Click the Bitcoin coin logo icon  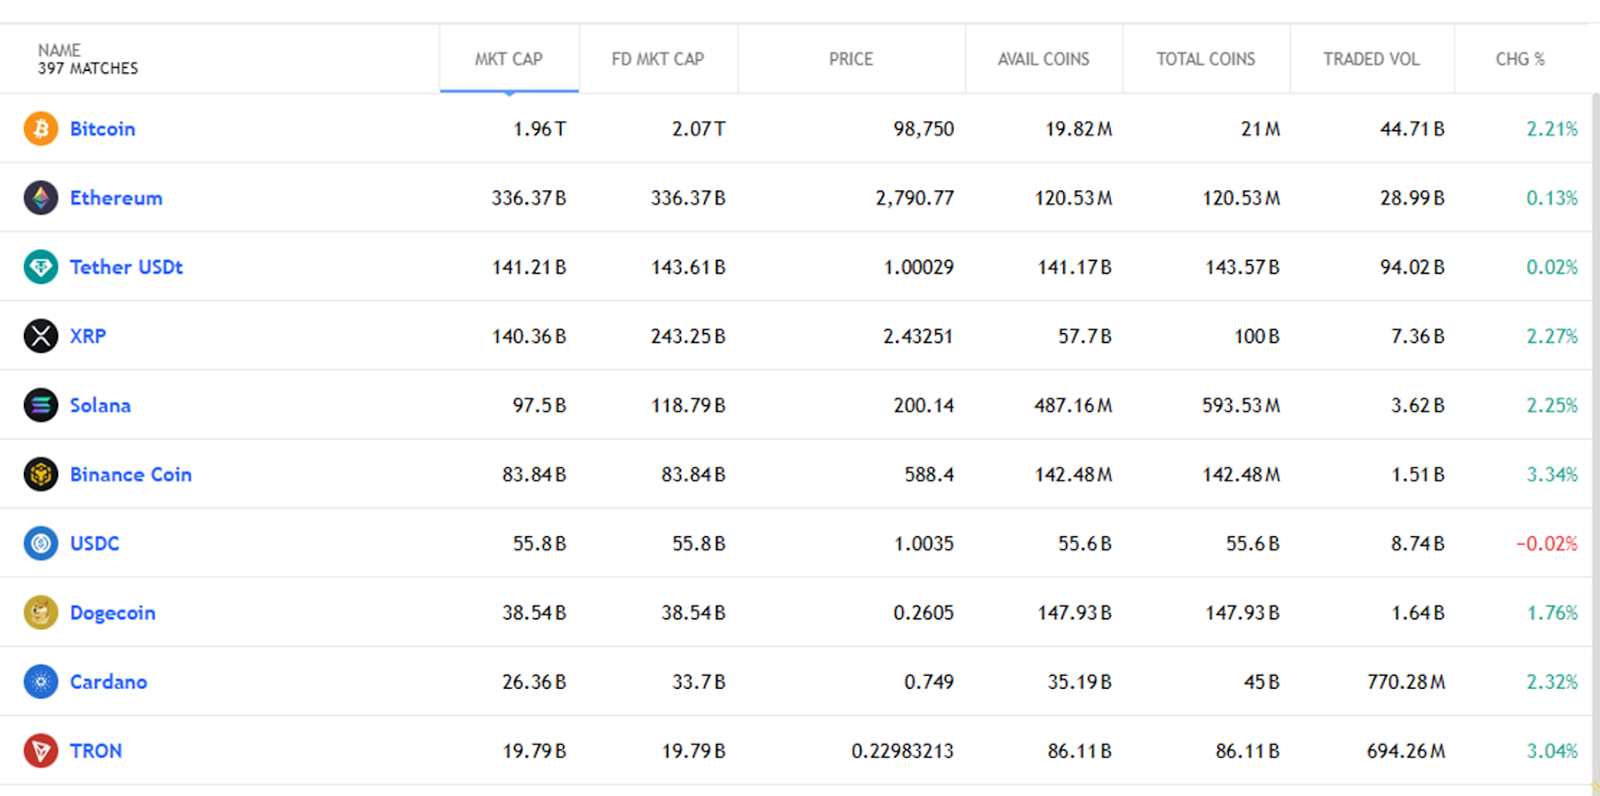(41, 129)
